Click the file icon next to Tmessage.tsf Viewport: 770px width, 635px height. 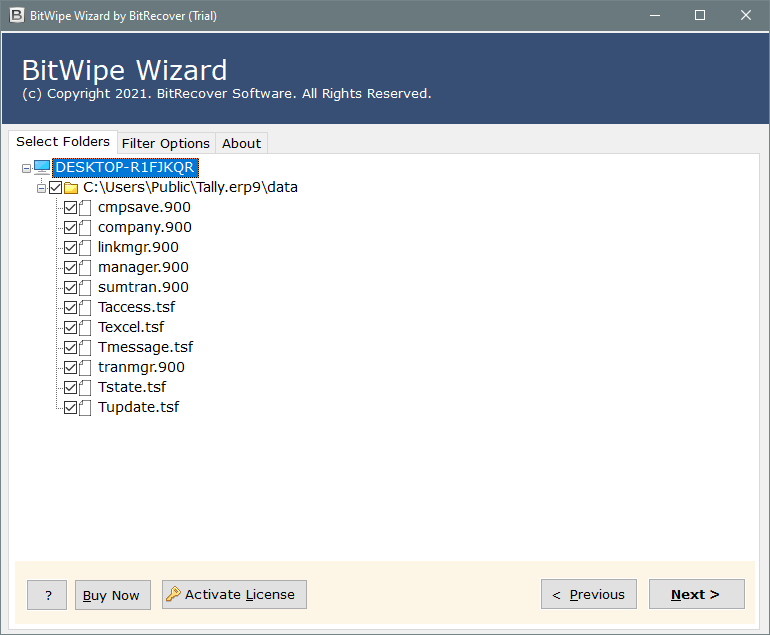(x=85, y=348)
